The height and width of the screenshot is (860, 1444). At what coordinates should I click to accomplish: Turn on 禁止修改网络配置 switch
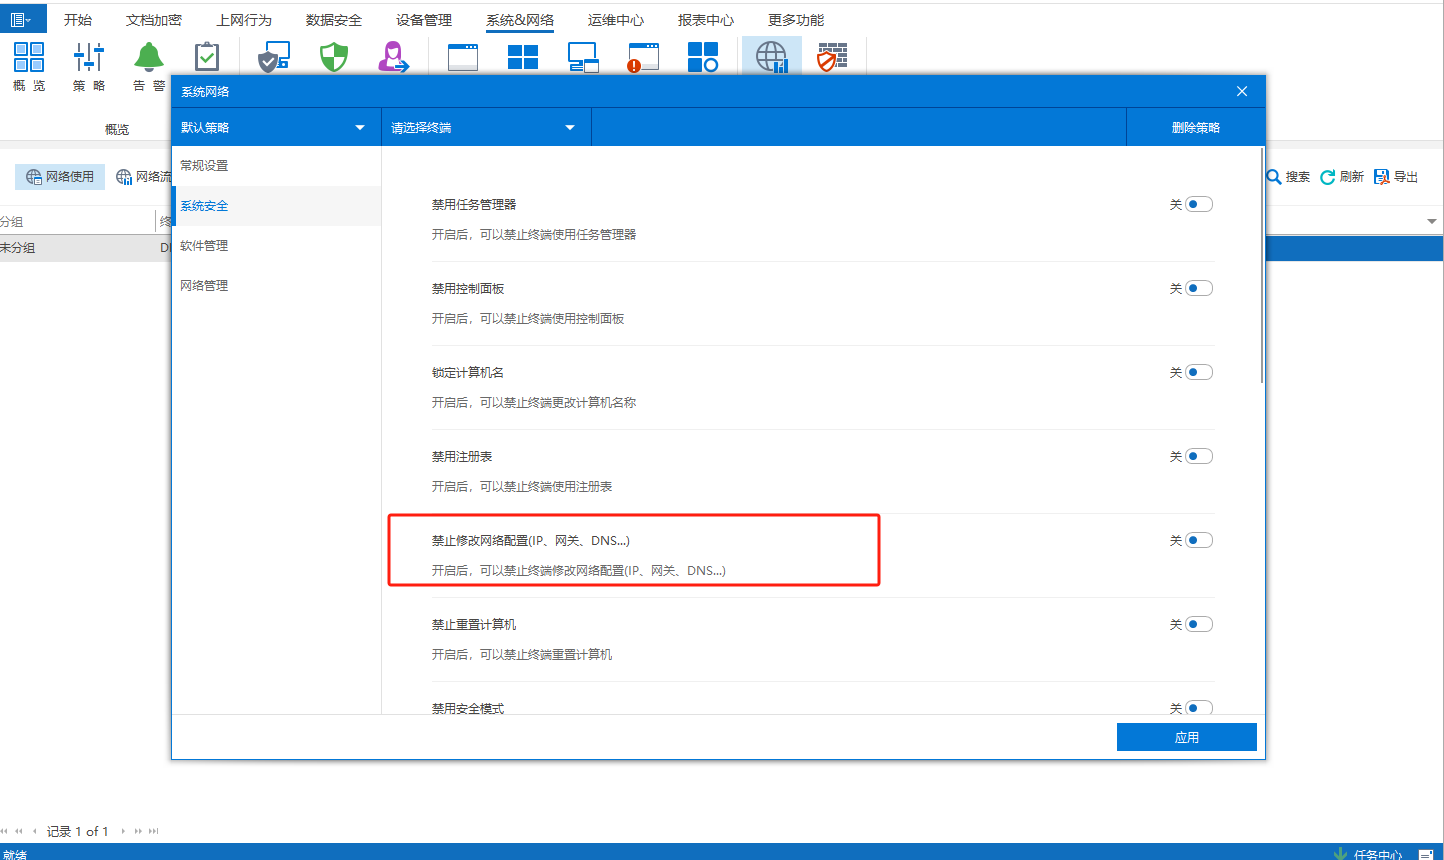click(x=1198, y=541)
